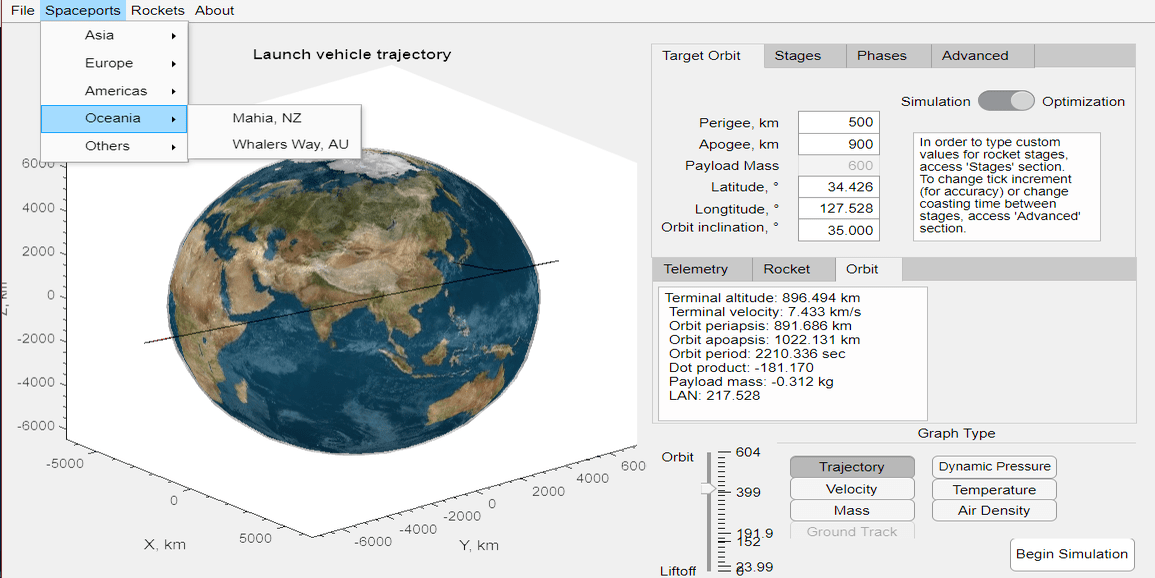Viewport: 1155px width, 578px height.
Task: View the Rocket tab
Action: click(x=792, y=268)
